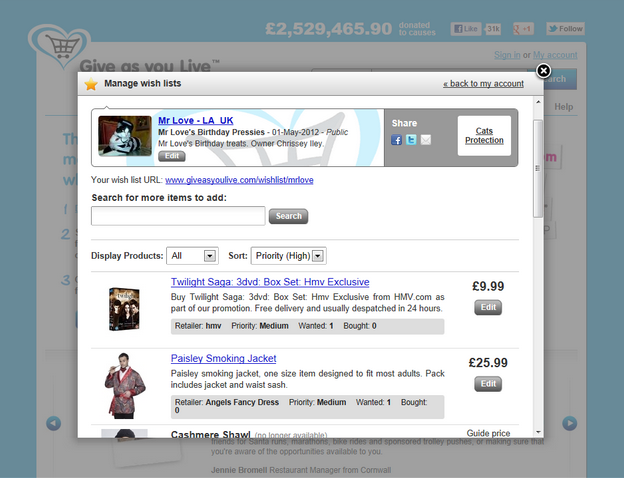Click the back to my account link
The image size is (624, 478).
point(483,84)
